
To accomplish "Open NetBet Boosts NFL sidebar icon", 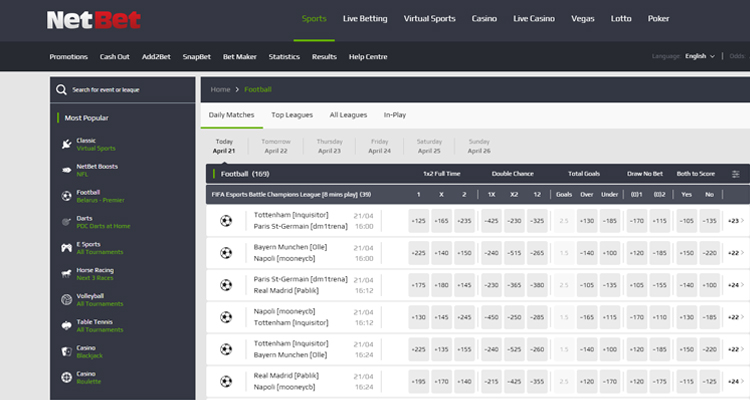I will 66,170.
